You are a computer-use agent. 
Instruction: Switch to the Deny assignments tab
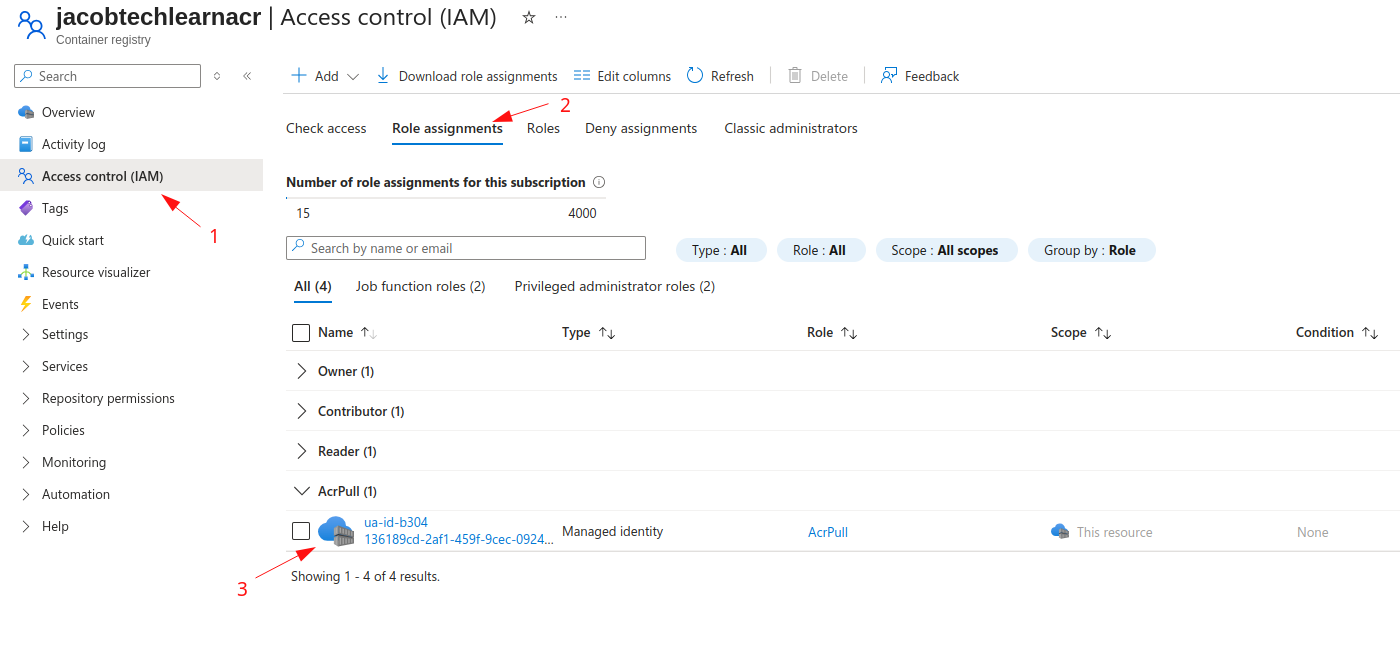pos(641,128)
